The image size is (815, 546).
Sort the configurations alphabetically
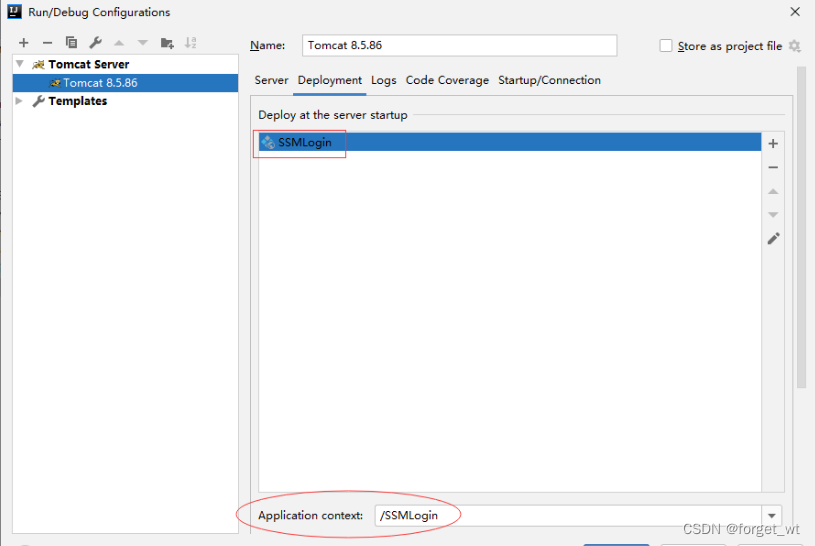click(x=191, y=43)
